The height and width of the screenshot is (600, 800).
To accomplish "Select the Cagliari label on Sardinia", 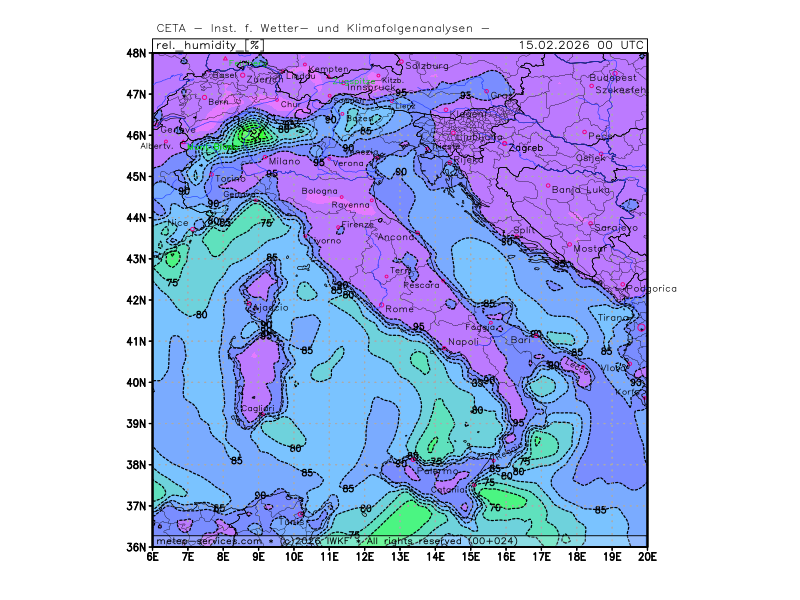I will 258,408.
